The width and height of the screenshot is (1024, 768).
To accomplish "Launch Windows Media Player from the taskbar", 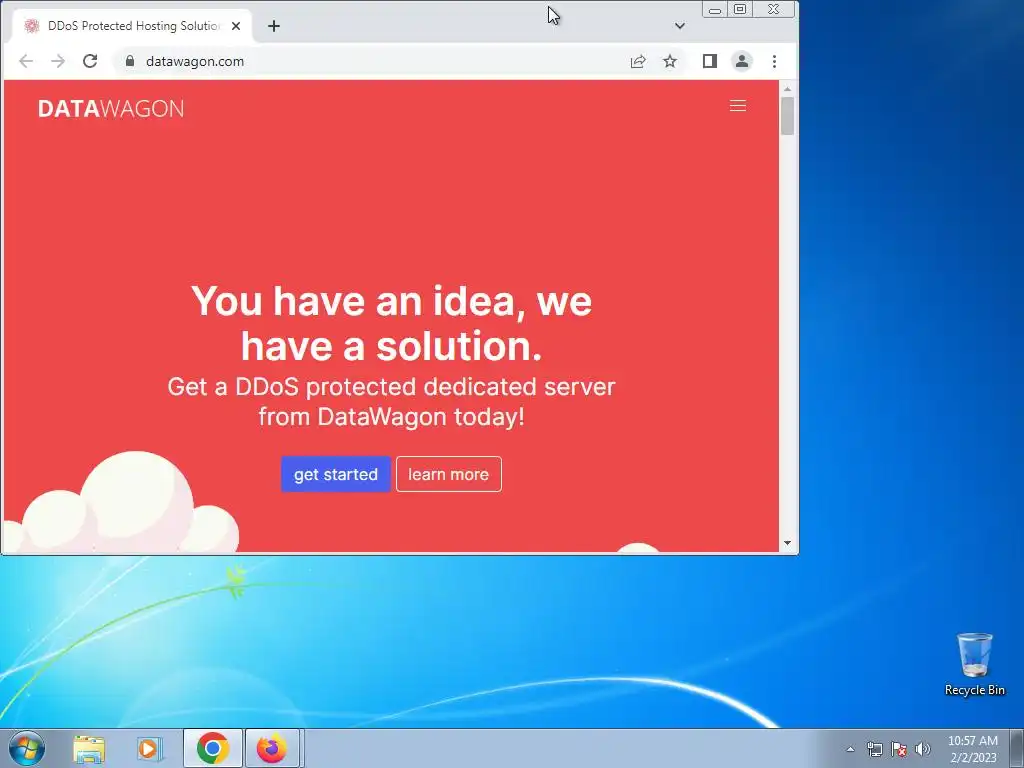I will pos(150,748).
